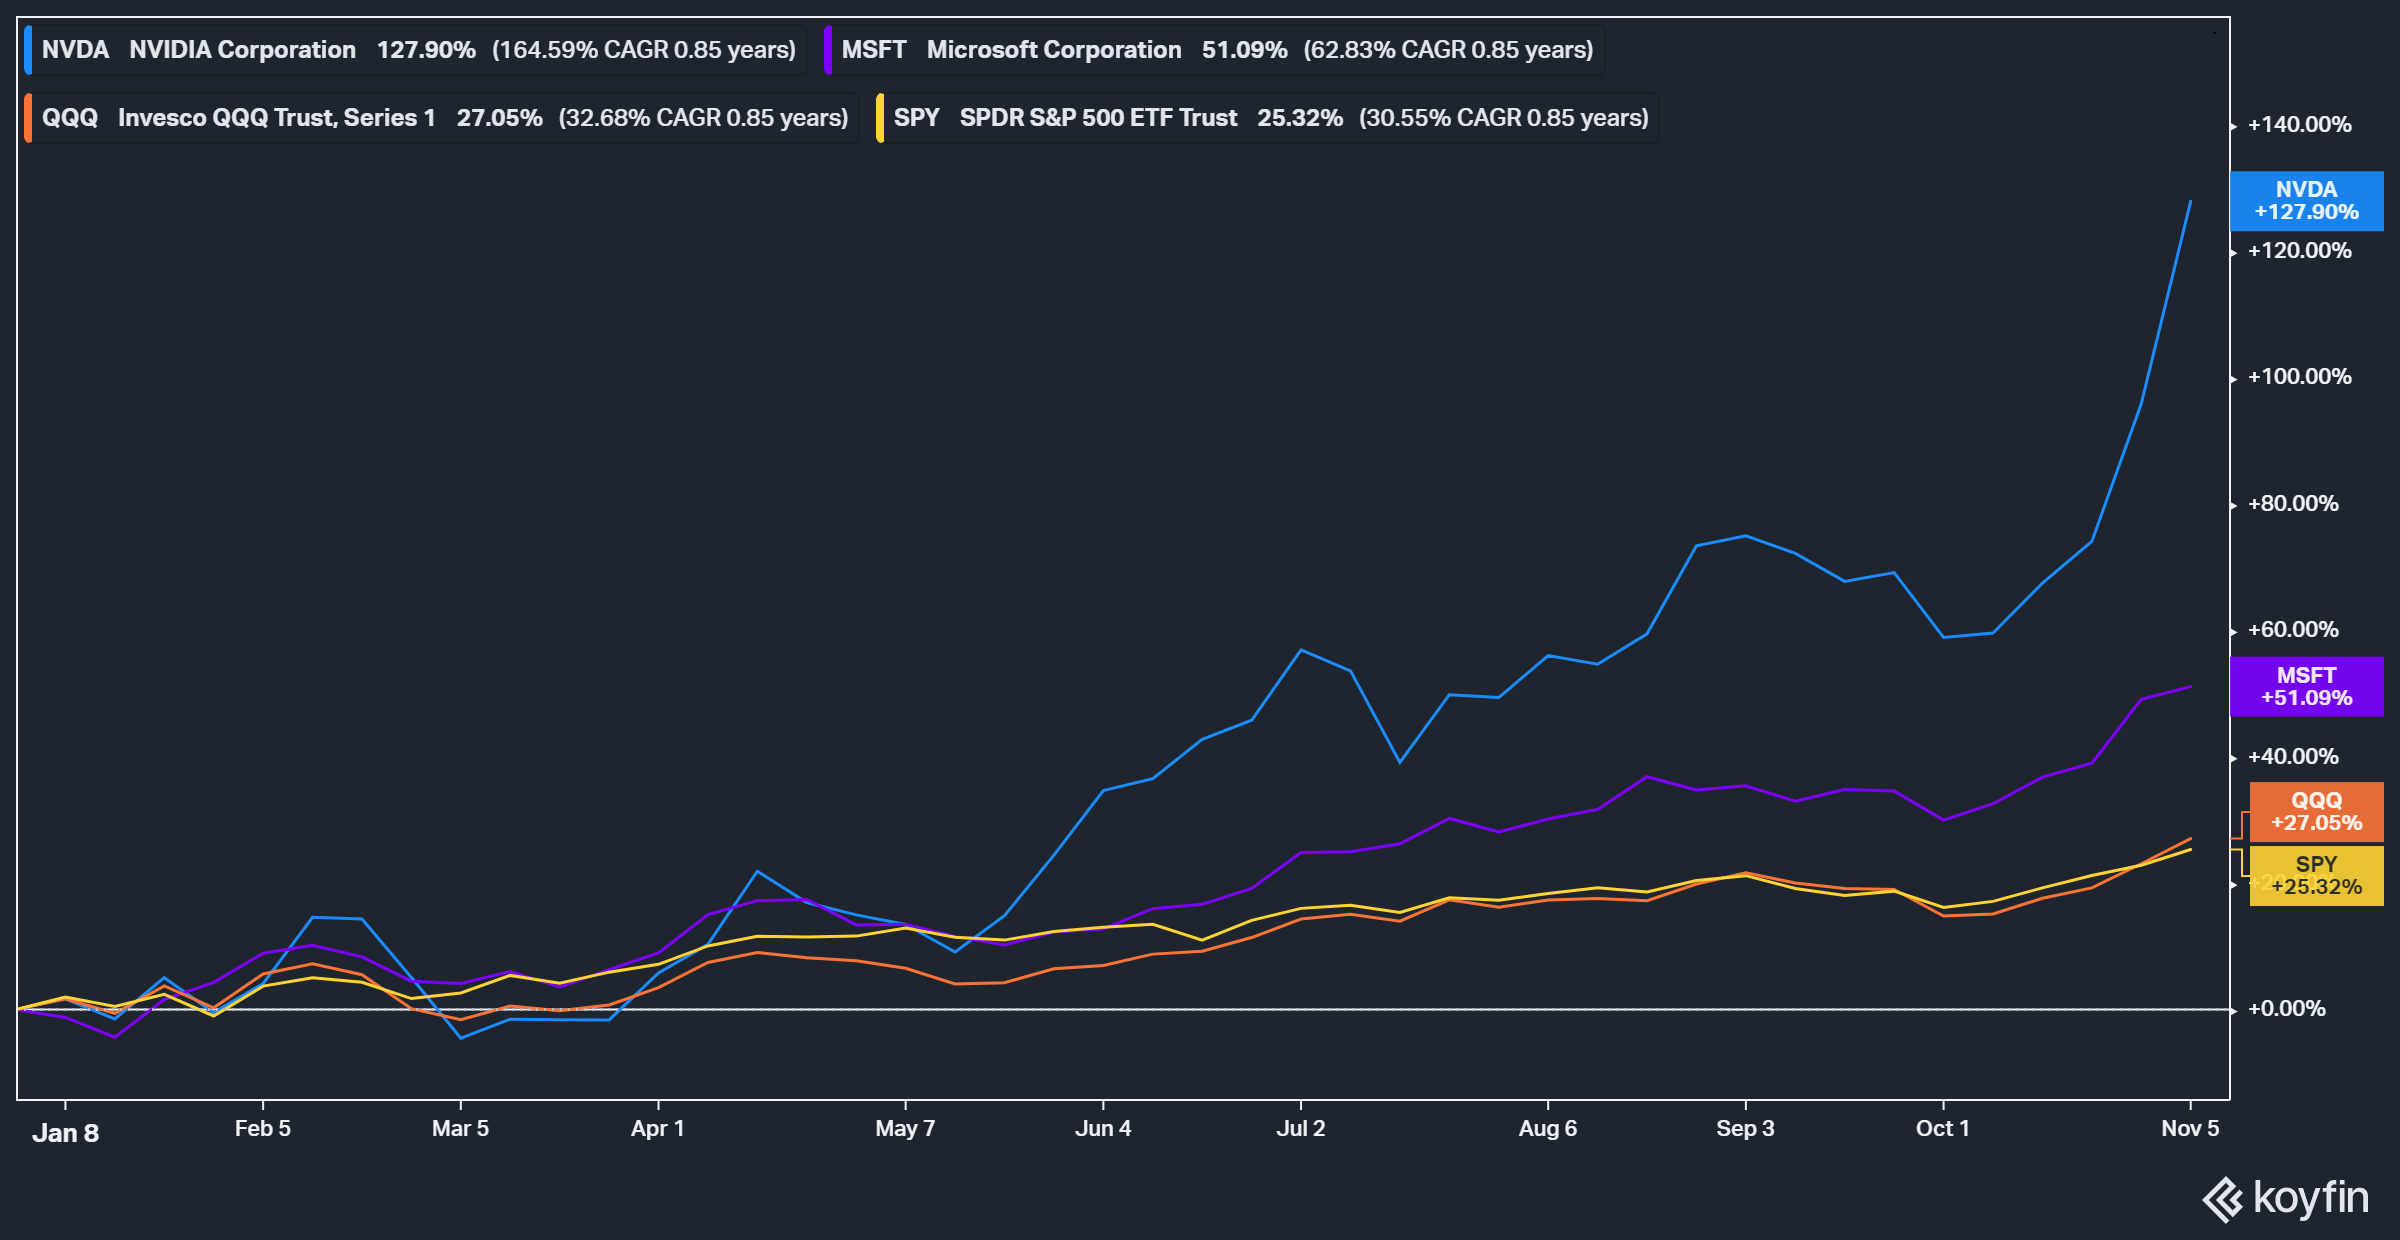
Task: Click the Feb 5 date label
Action: [x=263, y=1129]
